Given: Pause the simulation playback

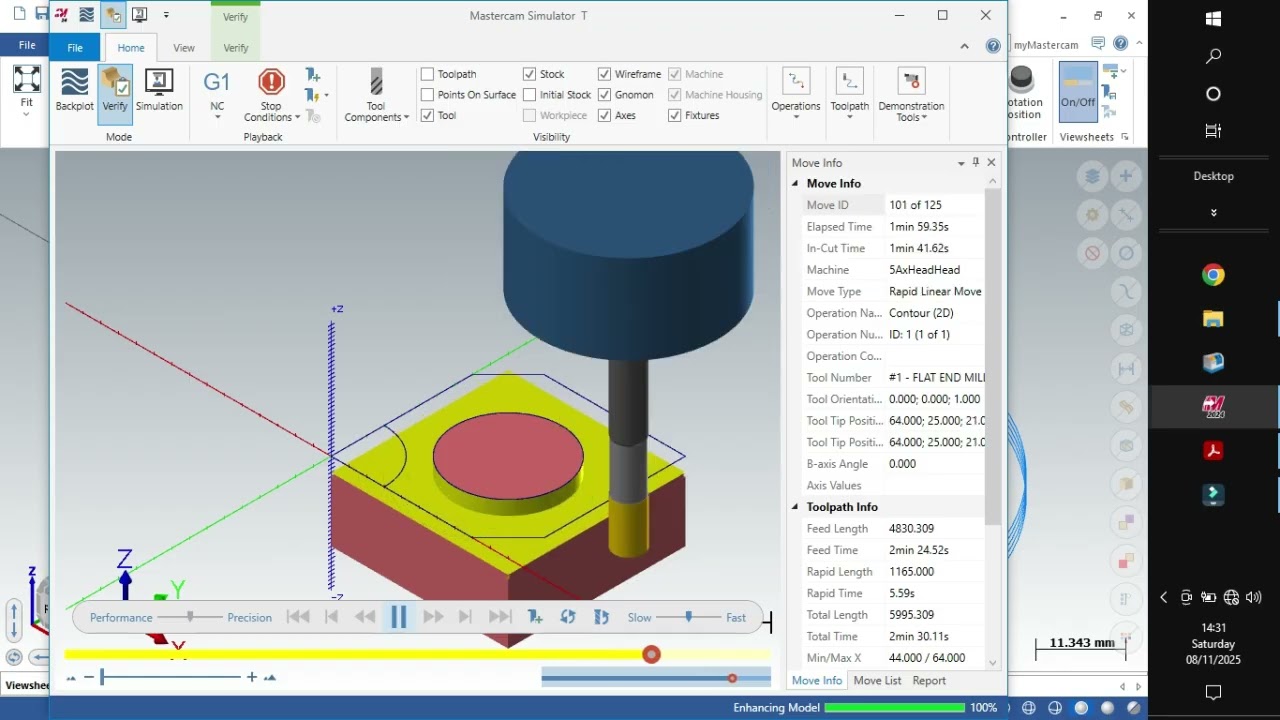Looking at the screenshot, I should coord(398,617).
